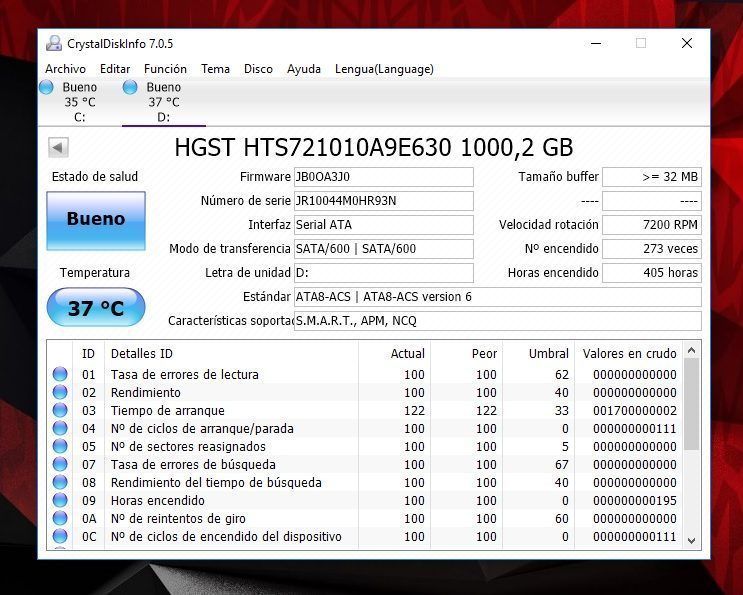The image size is (743, 595).
Task: Click status orb for Tasa de errores de lectura
Action: tap(60, 375)
